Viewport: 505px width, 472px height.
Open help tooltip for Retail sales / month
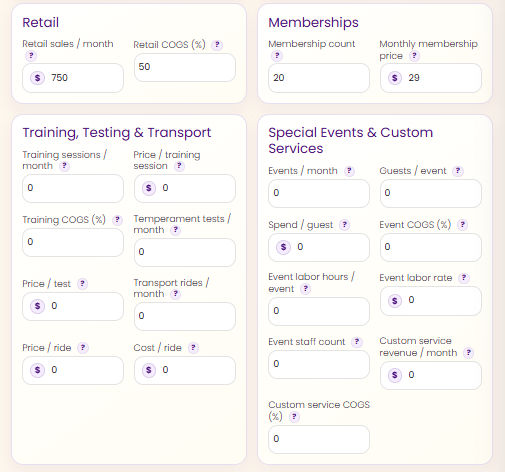[x=31, y=56]
